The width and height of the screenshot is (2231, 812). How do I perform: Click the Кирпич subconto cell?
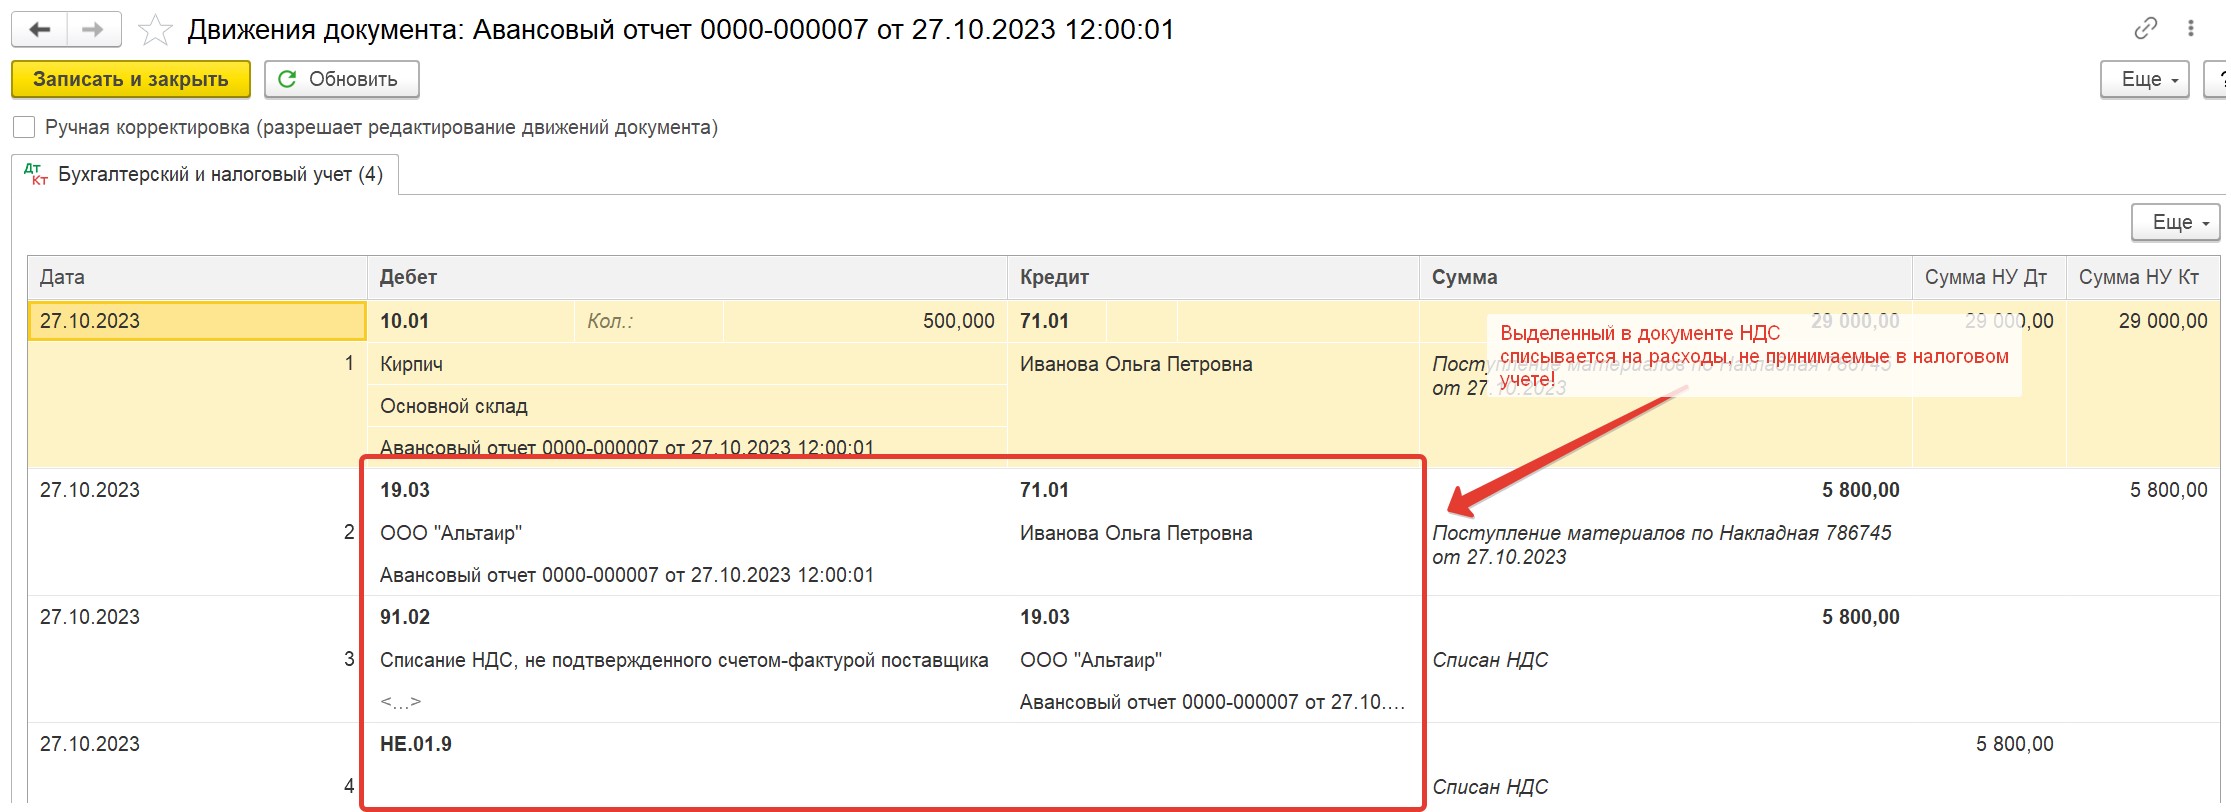687,364
